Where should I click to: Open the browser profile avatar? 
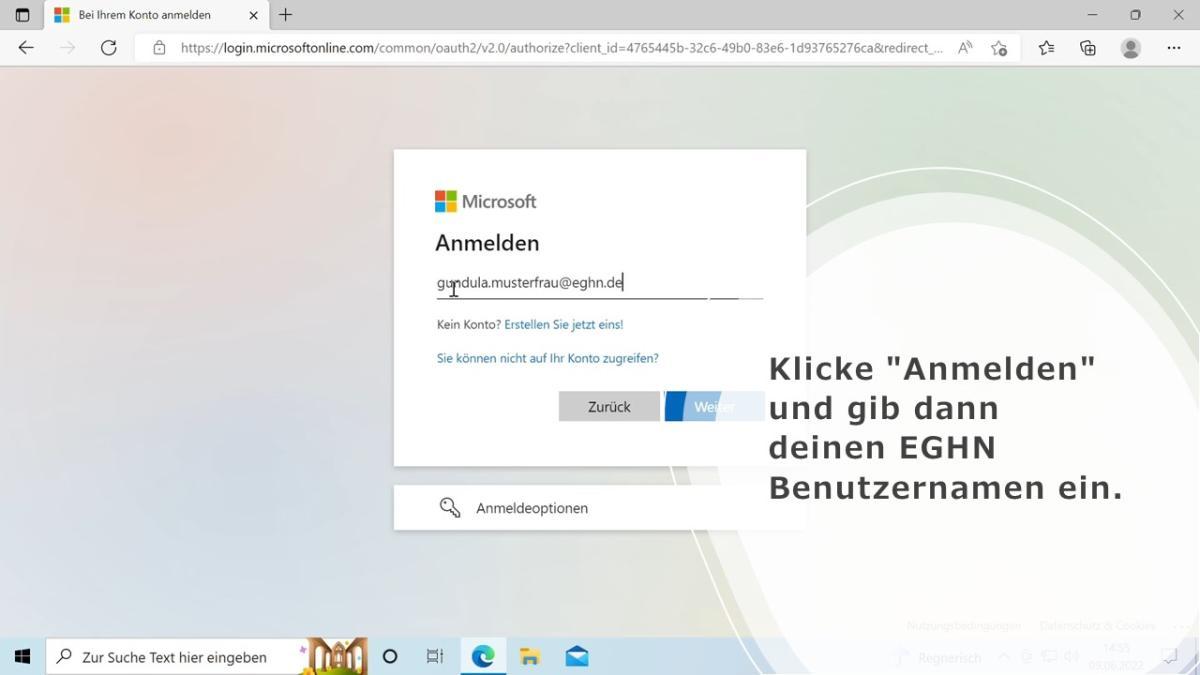point(1131,48)
